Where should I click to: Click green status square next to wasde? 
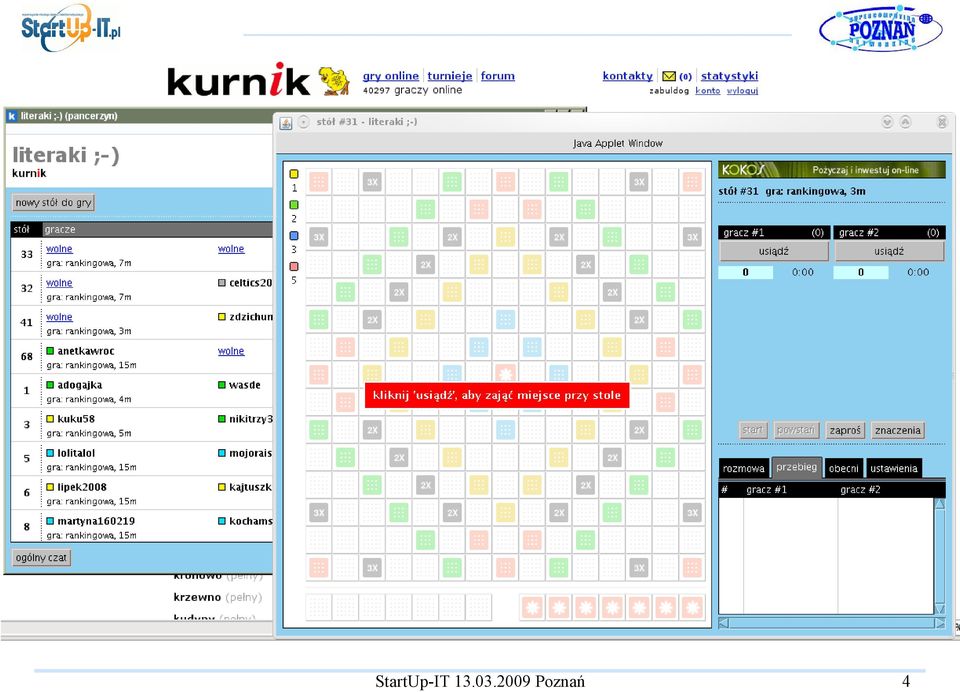[222, 385]
